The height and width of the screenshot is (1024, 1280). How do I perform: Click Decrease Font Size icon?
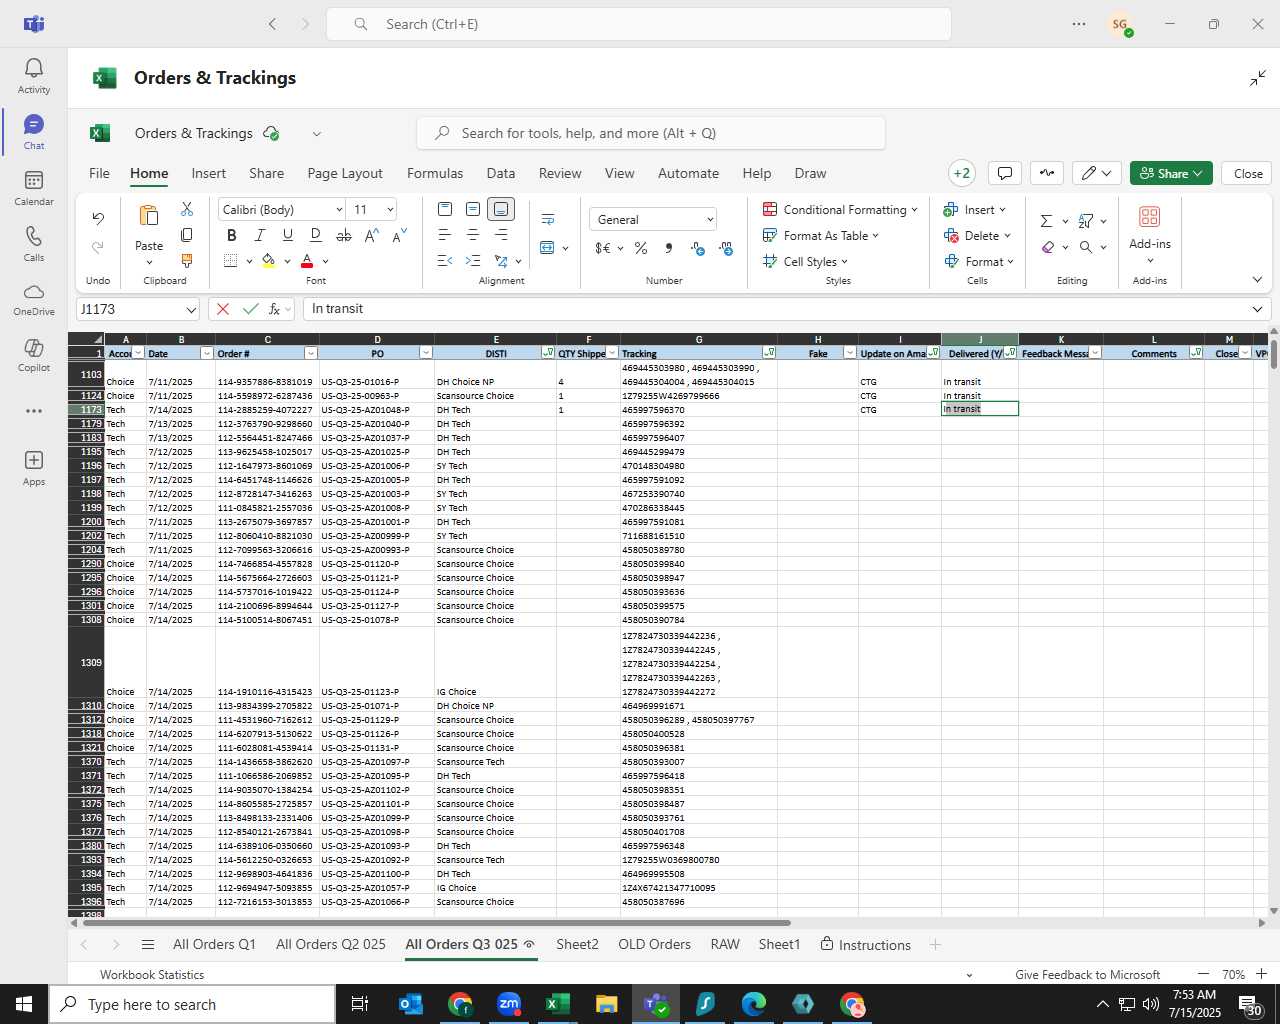tap(399, 235)
